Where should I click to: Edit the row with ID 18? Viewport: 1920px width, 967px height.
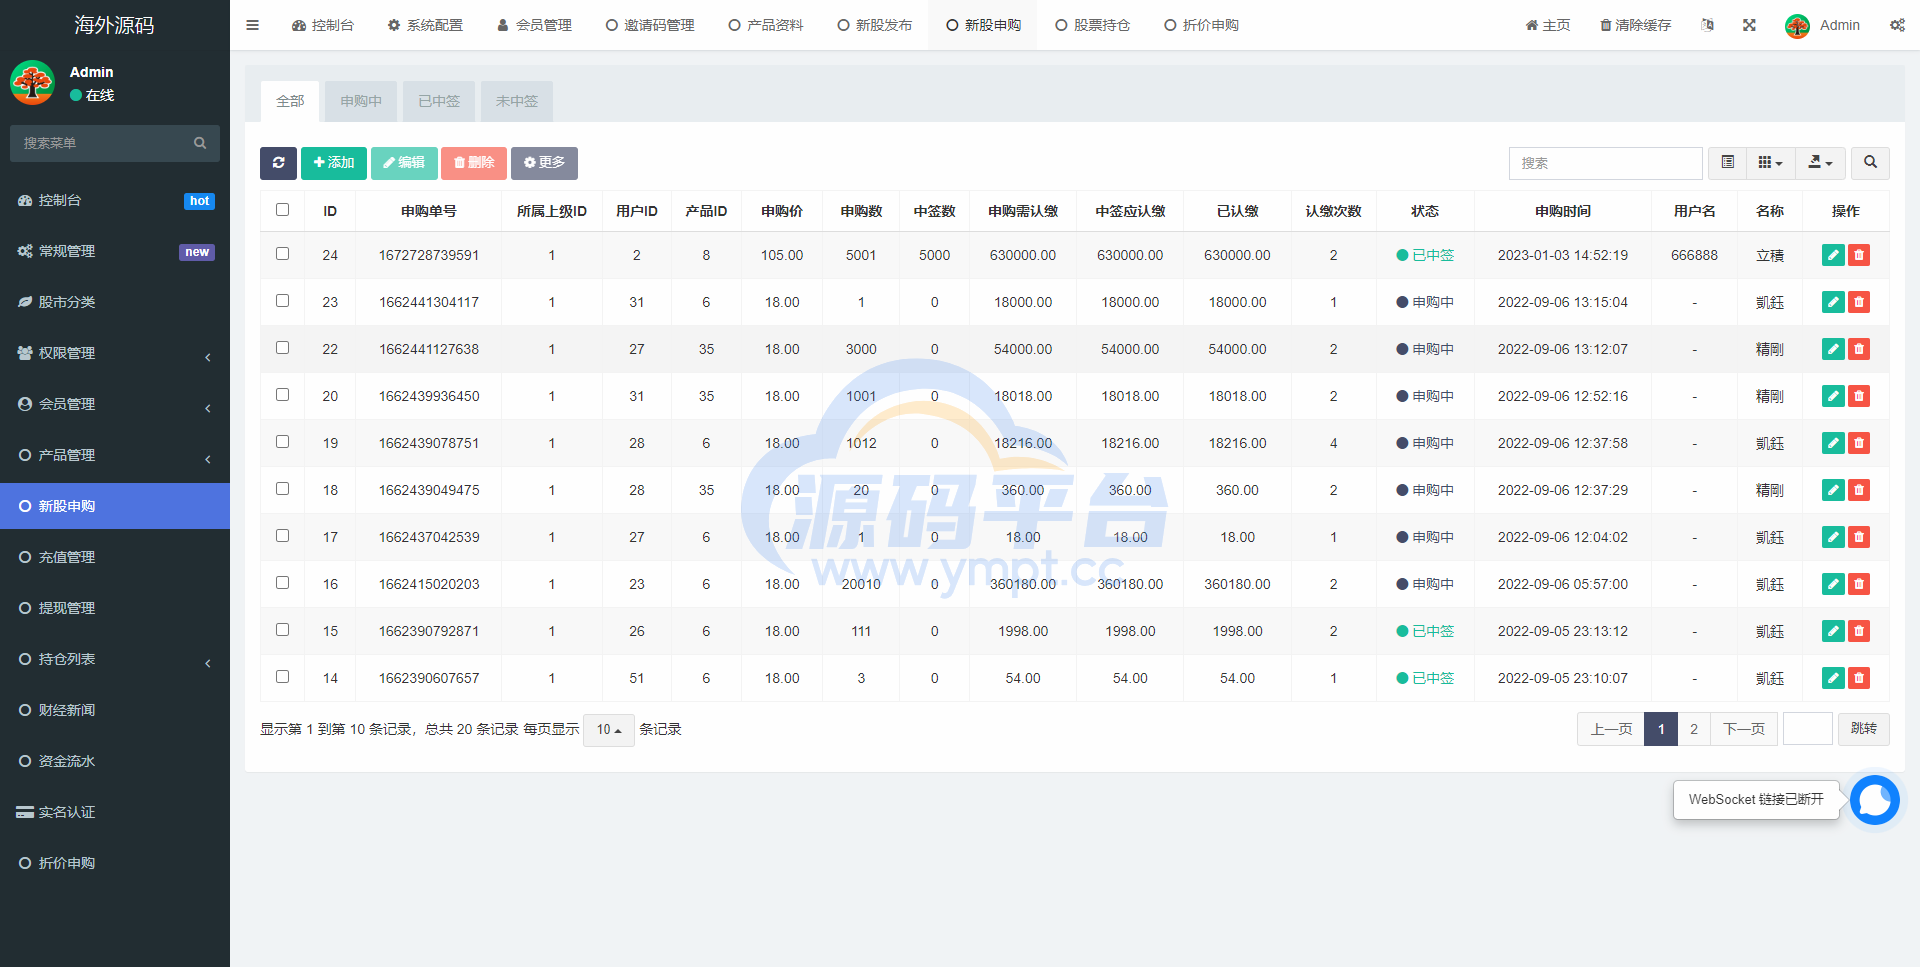[x=1833, y=490]
